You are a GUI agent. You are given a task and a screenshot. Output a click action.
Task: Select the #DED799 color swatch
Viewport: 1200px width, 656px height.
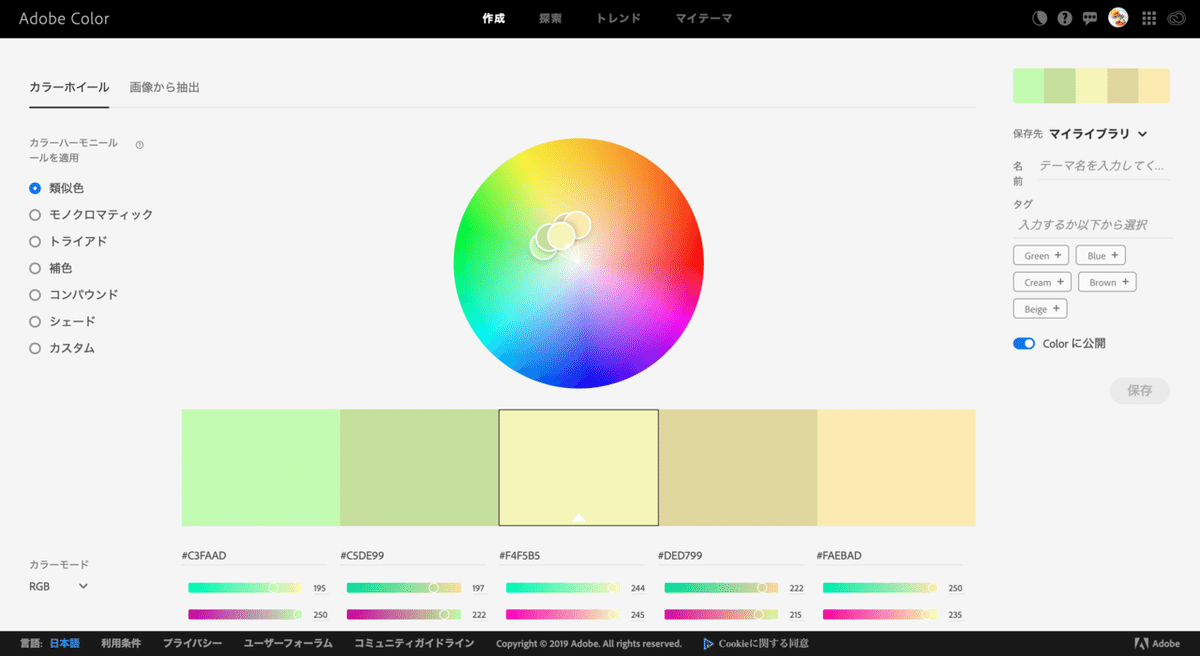point(738,468)
